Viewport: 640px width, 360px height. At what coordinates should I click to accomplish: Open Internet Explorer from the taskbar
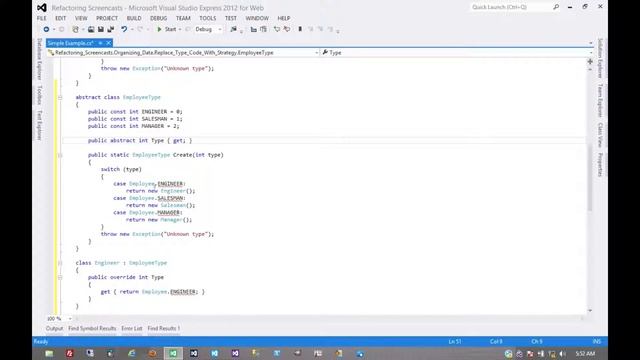click(x=131, y=353)
